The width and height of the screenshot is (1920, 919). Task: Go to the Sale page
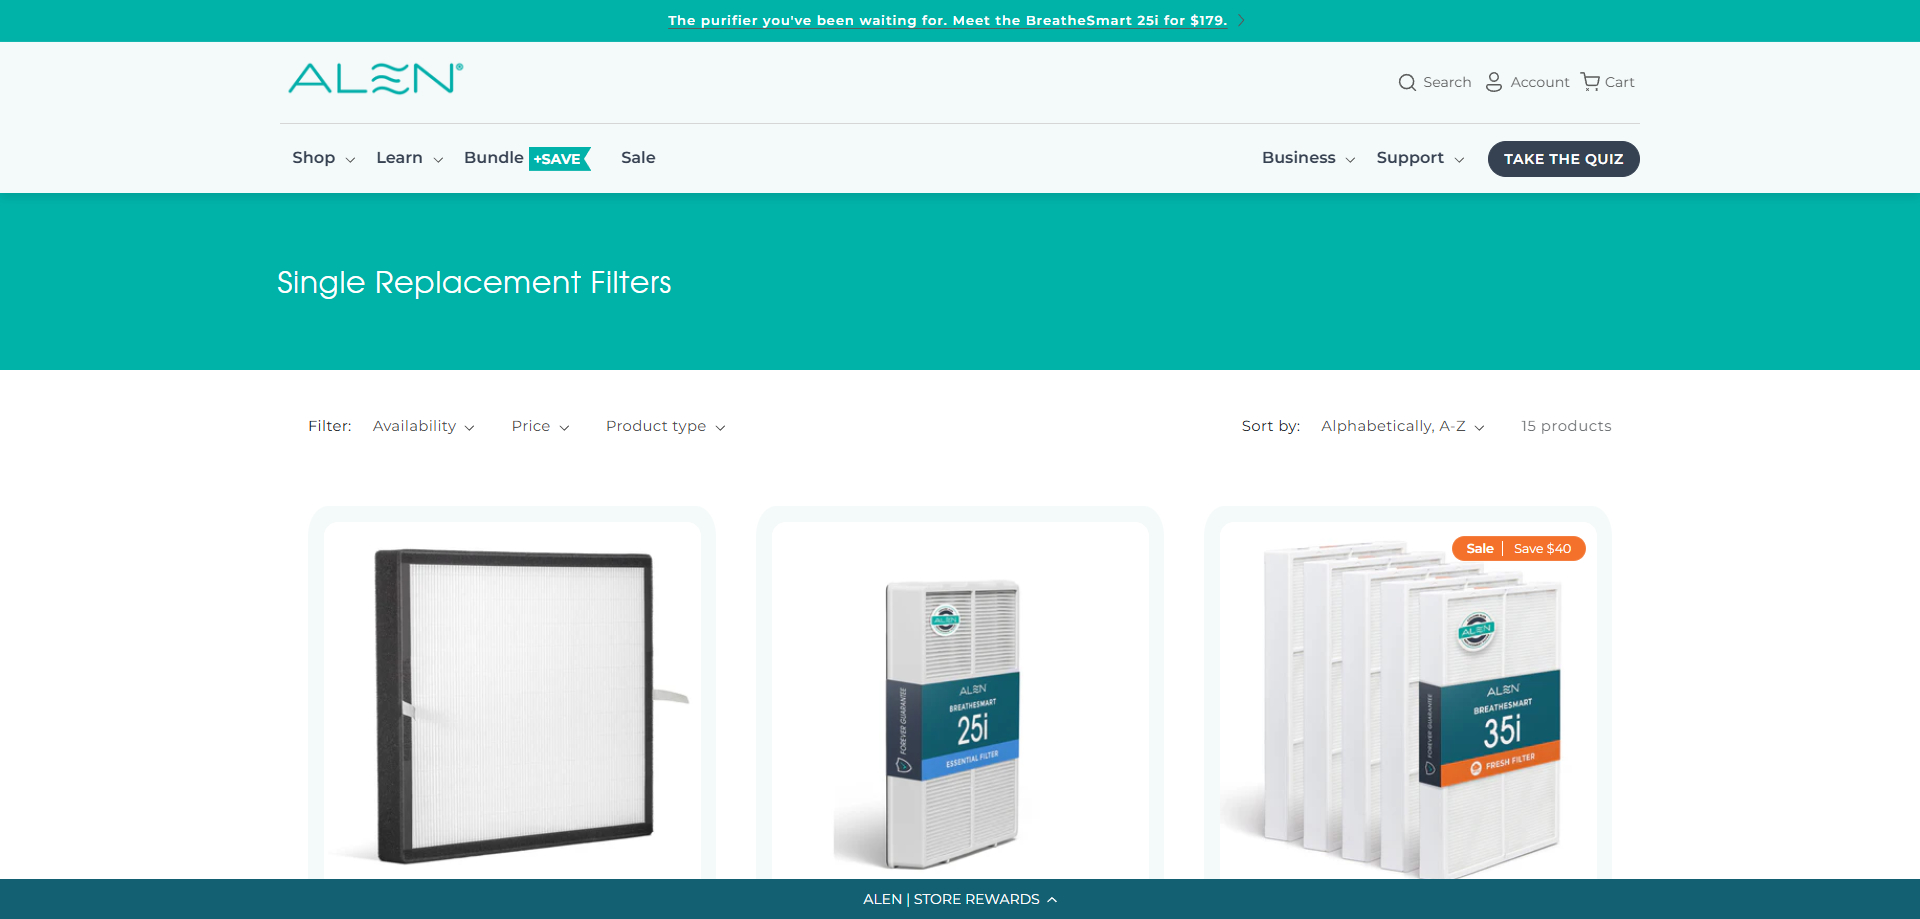pos(638,158)
